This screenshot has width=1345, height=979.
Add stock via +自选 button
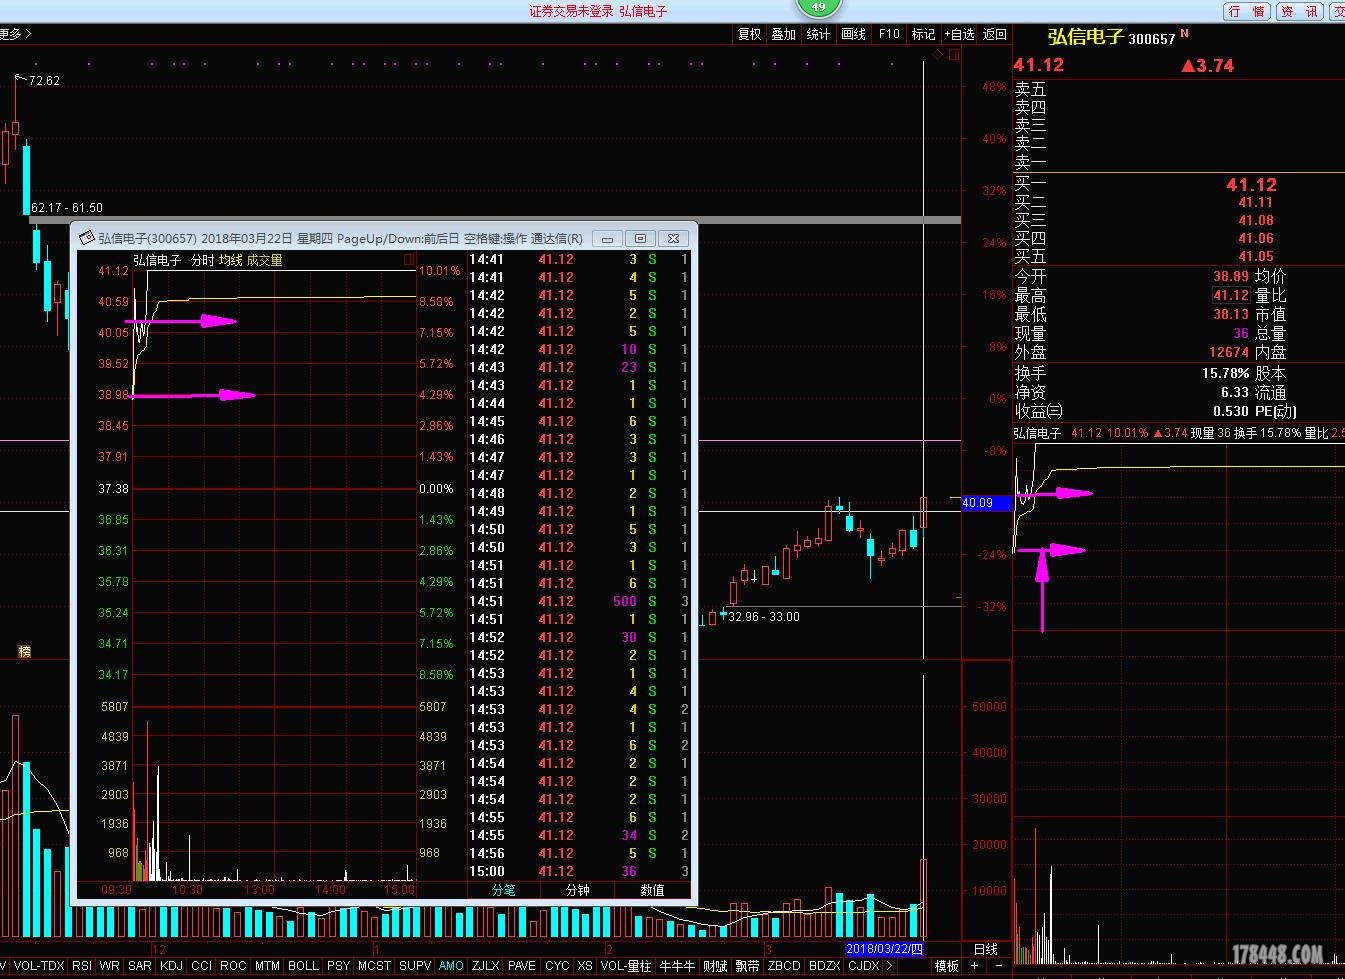point(959,34)
